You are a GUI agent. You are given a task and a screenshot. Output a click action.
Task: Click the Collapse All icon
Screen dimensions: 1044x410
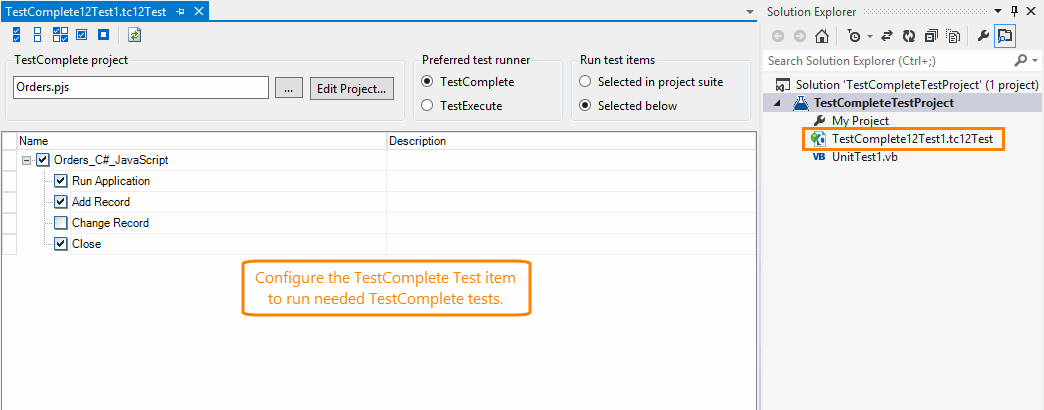(931, 36)
